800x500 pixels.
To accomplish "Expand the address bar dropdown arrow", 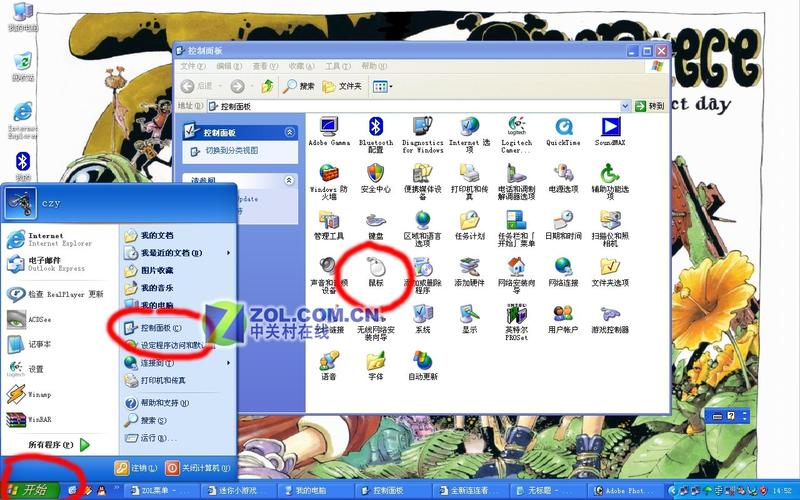I will click(626, 106).
